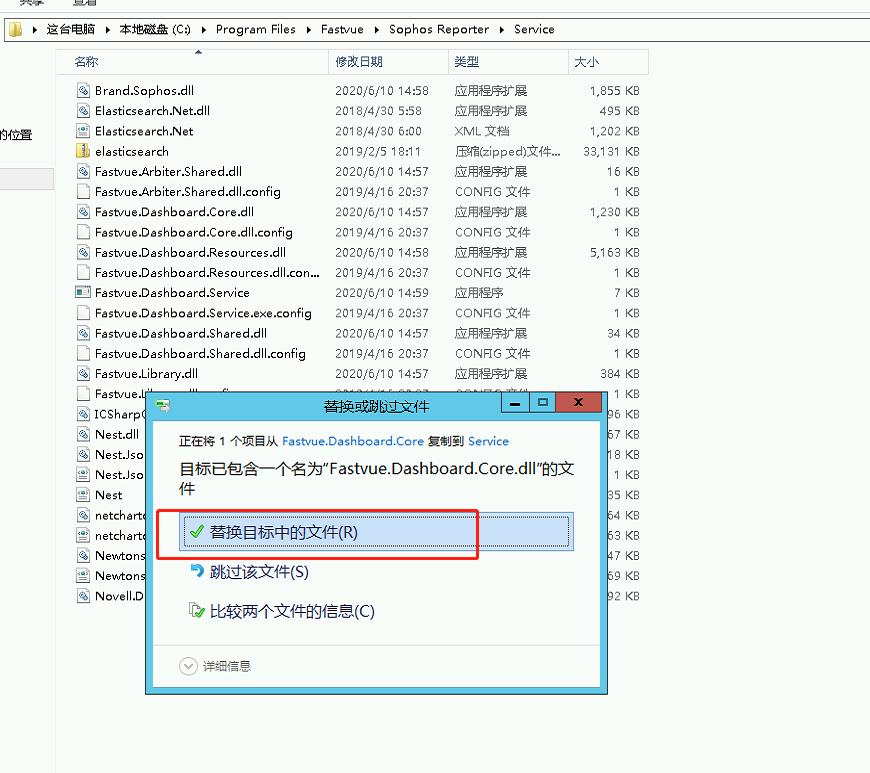Expand the arrow after Sophos Reporter breadcrumb
The width and height of the screenshot is (870, 773).
tap(501, 29)
